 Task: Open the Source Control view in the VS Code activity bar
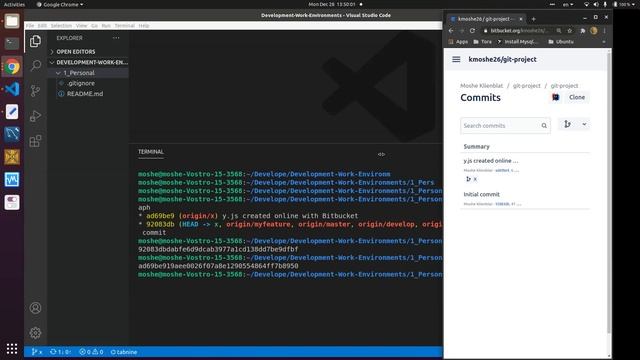point(36,91)
